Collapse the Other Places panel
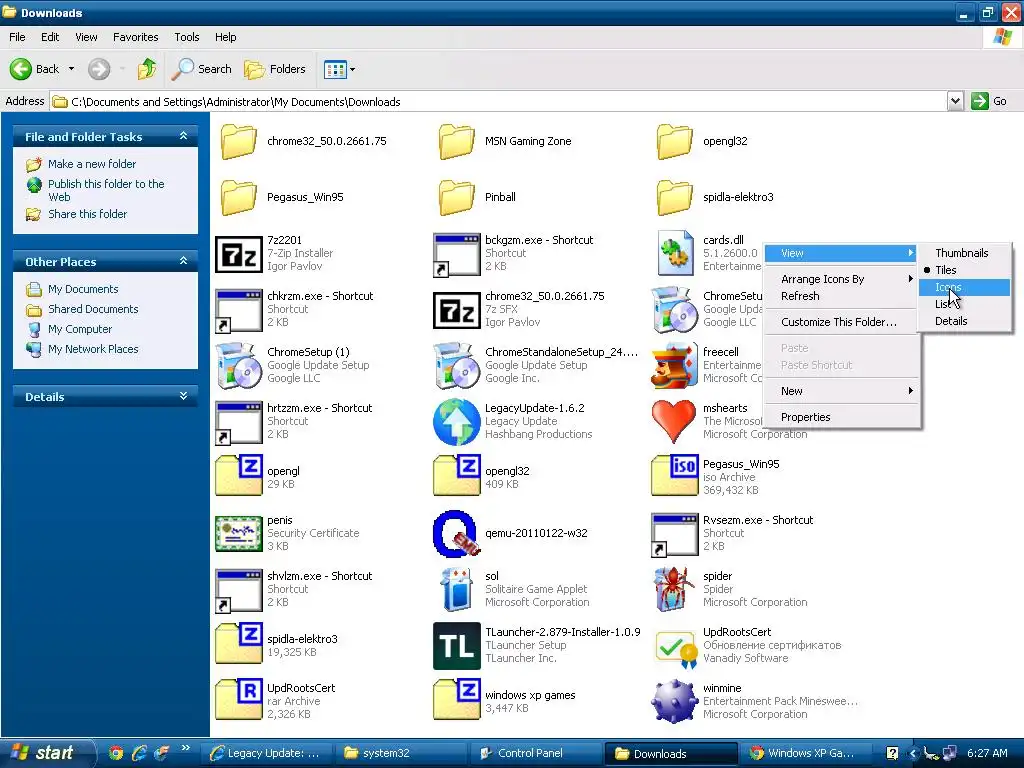Viewport: 1024px width, 768px height. coord(184,261)
